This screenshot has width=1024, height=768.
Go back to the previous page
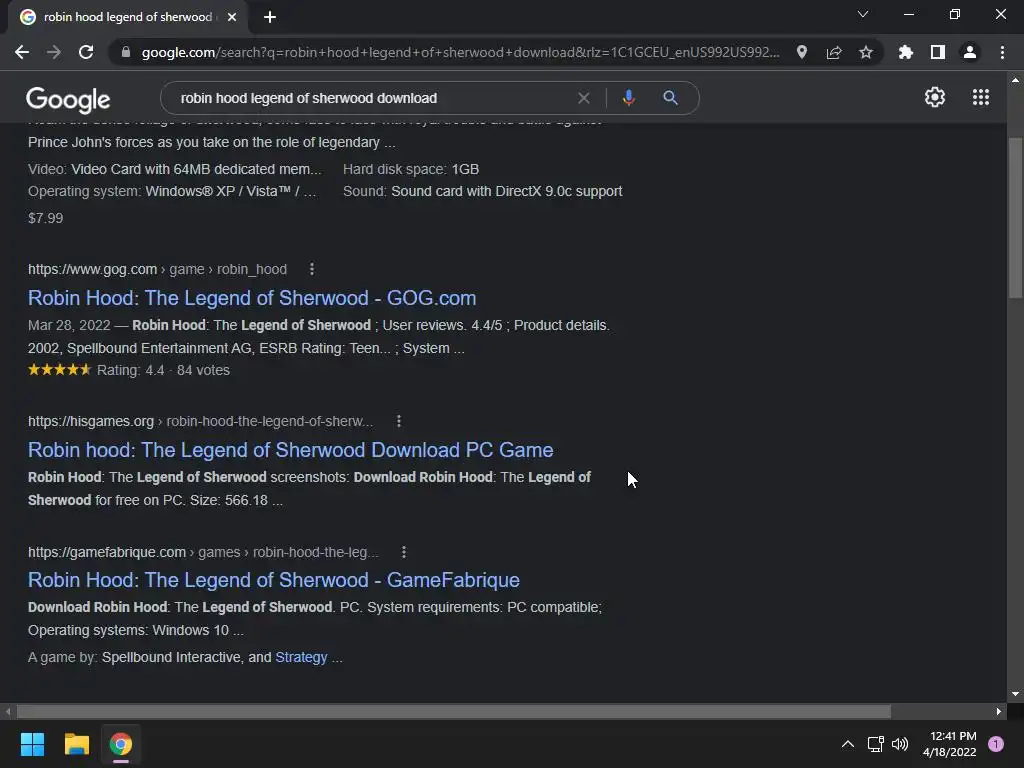pyautogui.click(x=22, y=52)
